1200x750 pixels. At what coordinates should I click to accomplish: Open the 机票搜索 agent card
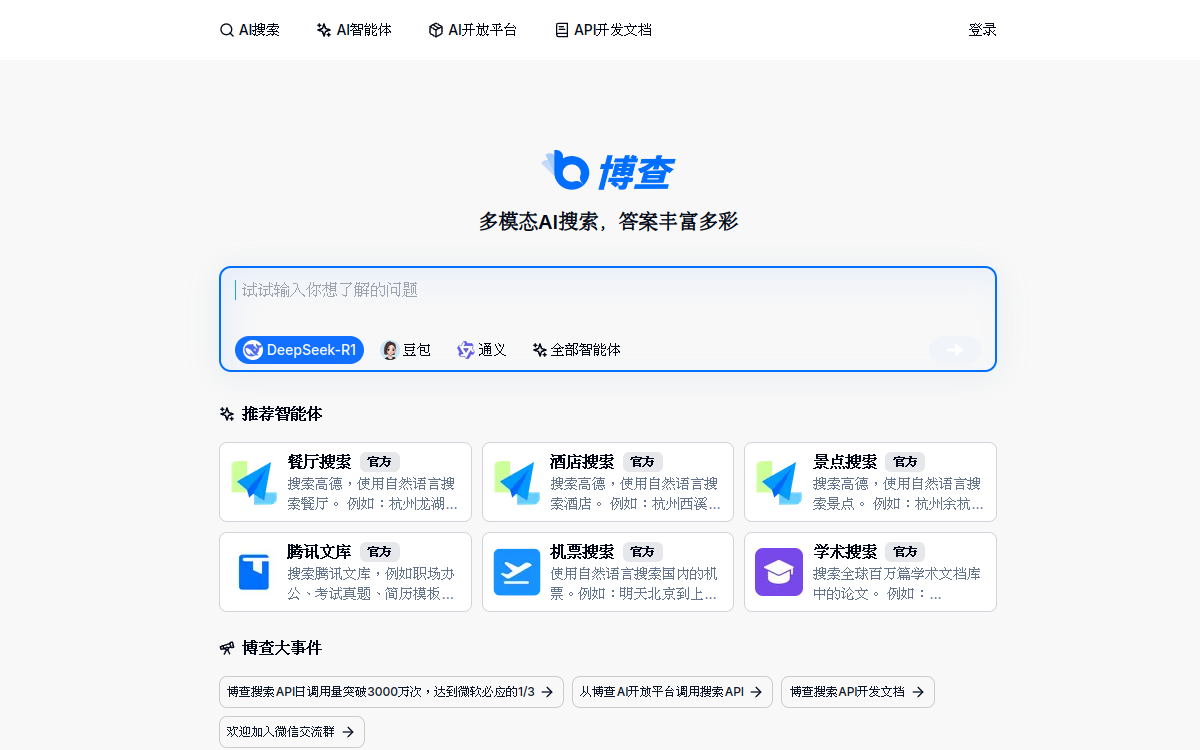tap(608, 572)
